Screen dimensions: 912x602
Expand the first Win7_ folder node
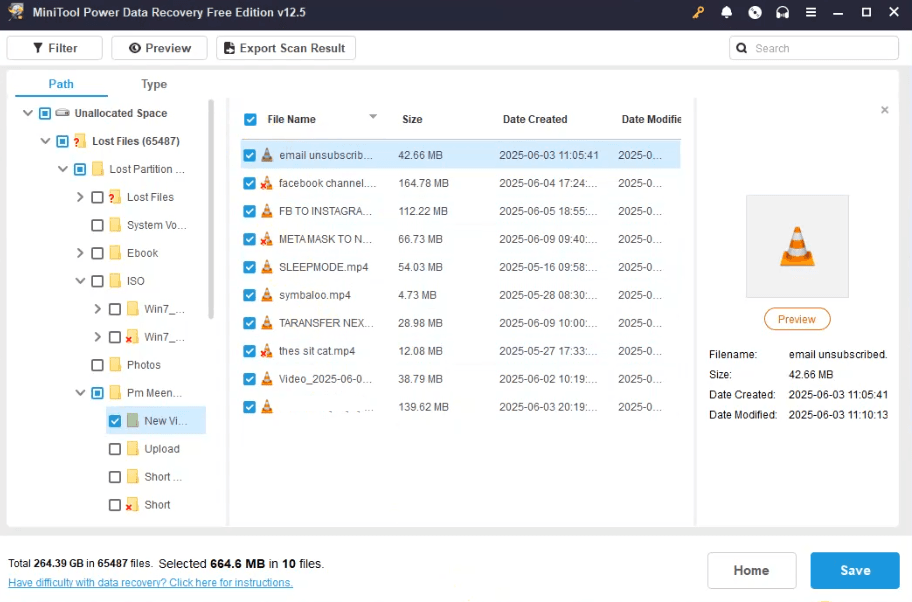[98, 309]
